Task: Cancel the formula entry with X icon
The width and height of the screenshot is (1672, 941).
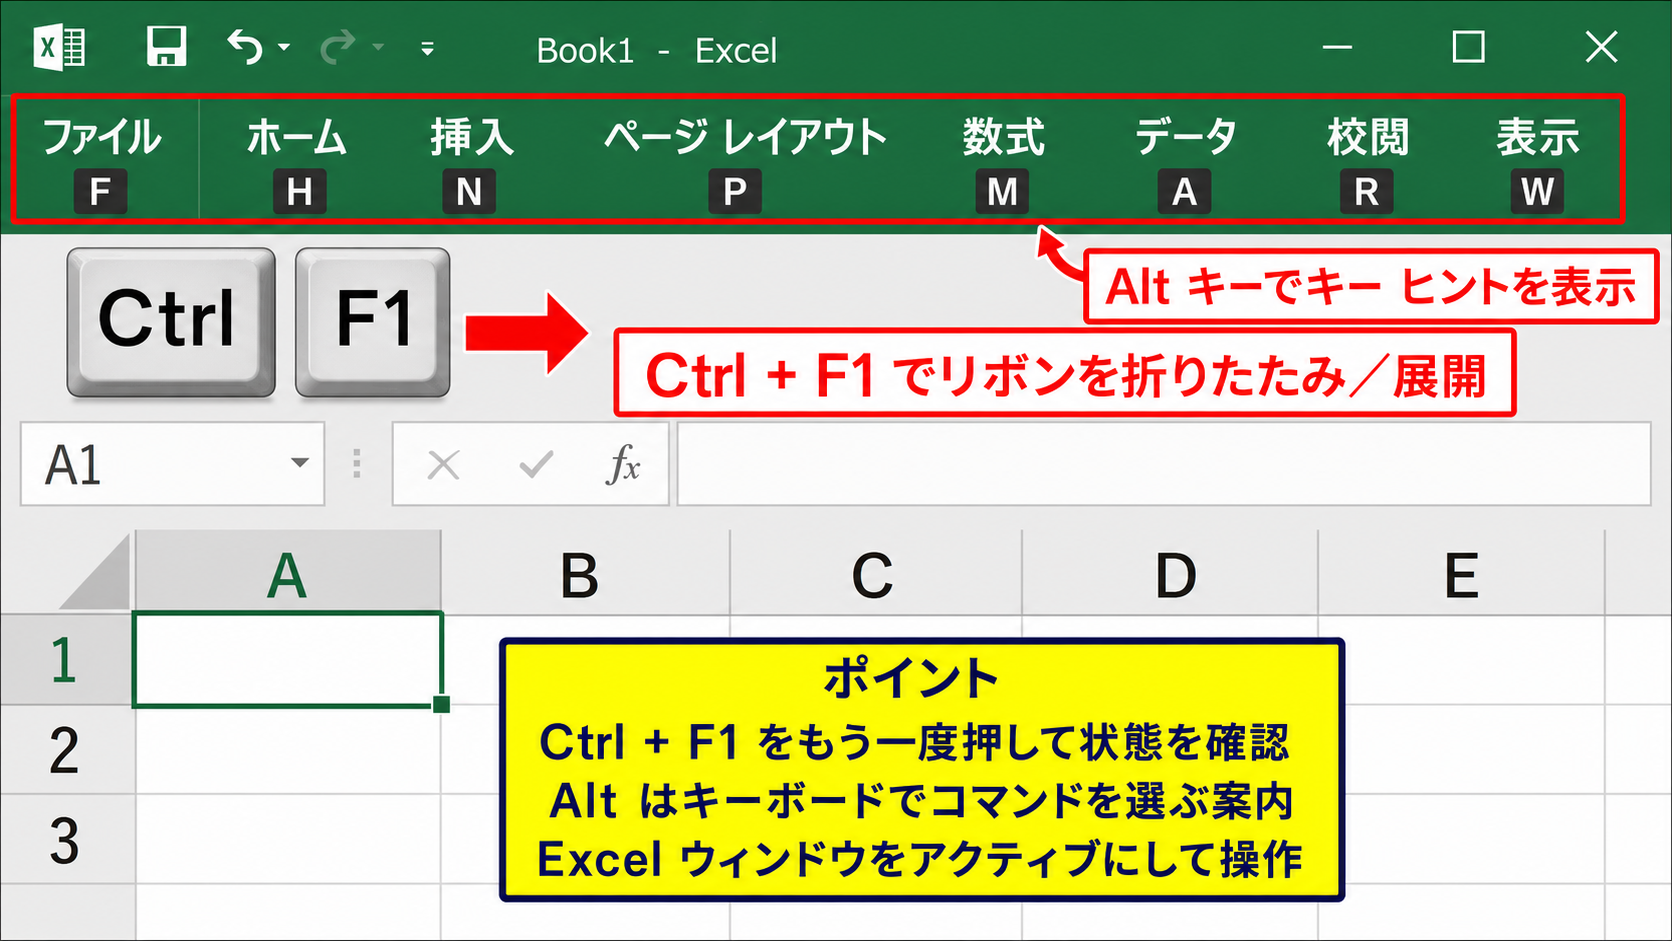Action: click(x=443, y=464)
